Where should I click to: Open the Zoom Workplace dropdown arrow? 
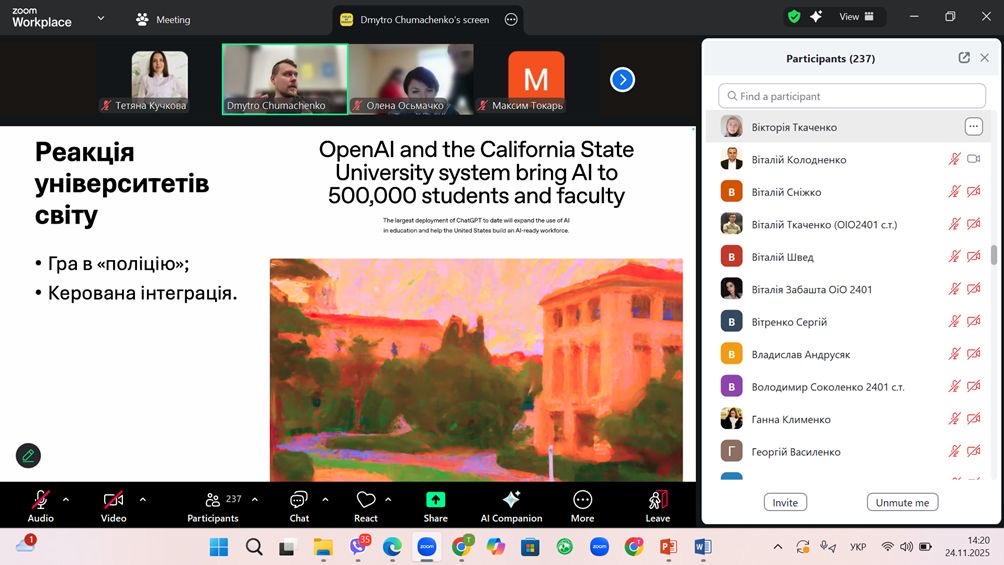click(x=100, y=18)
